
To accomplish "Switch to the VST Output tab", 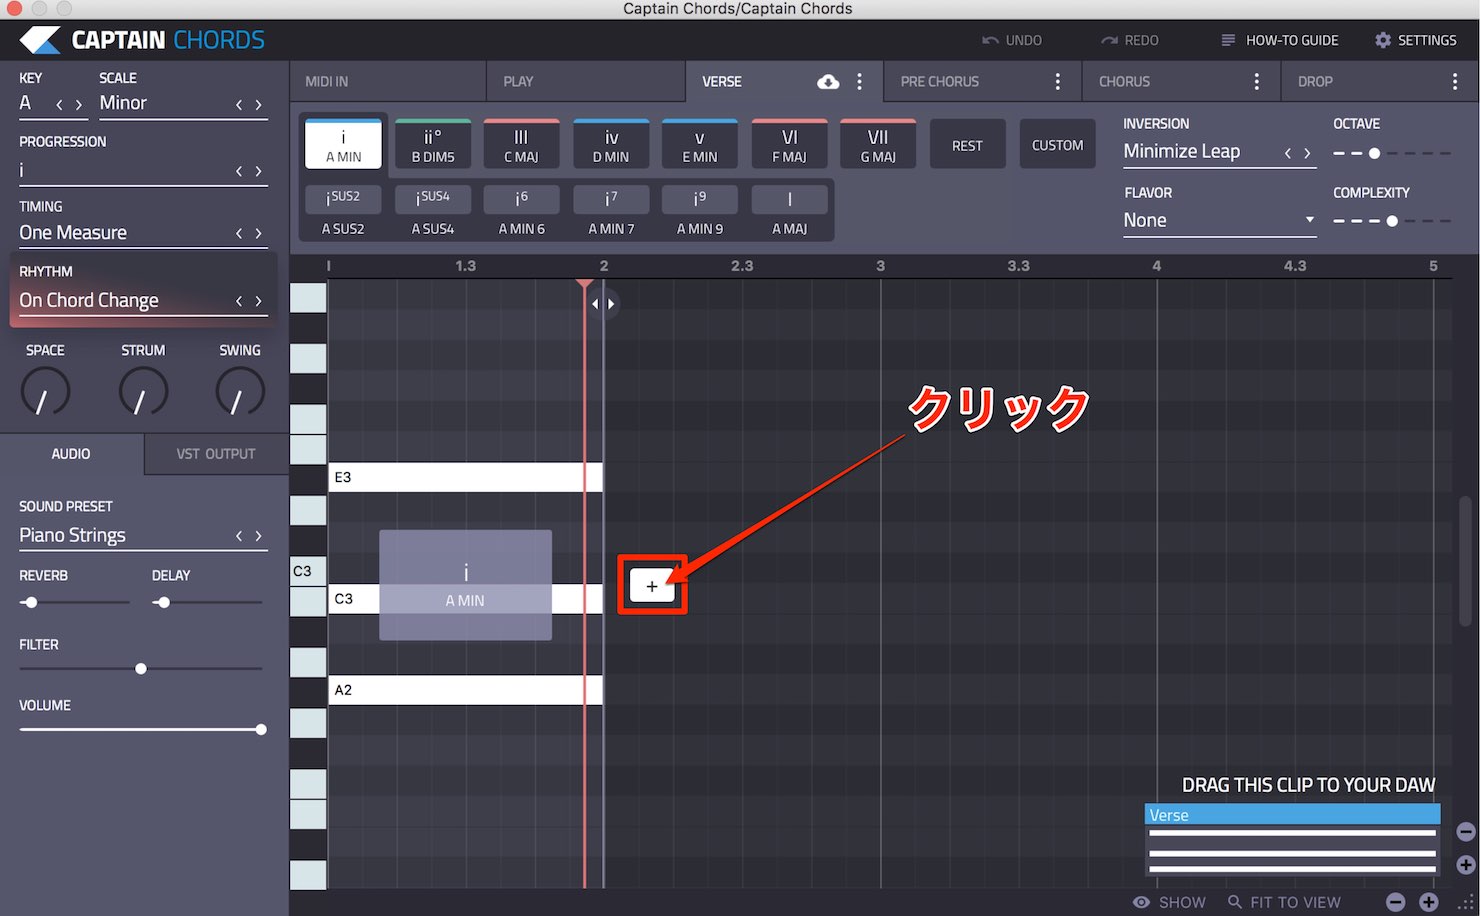I will 216,454.
